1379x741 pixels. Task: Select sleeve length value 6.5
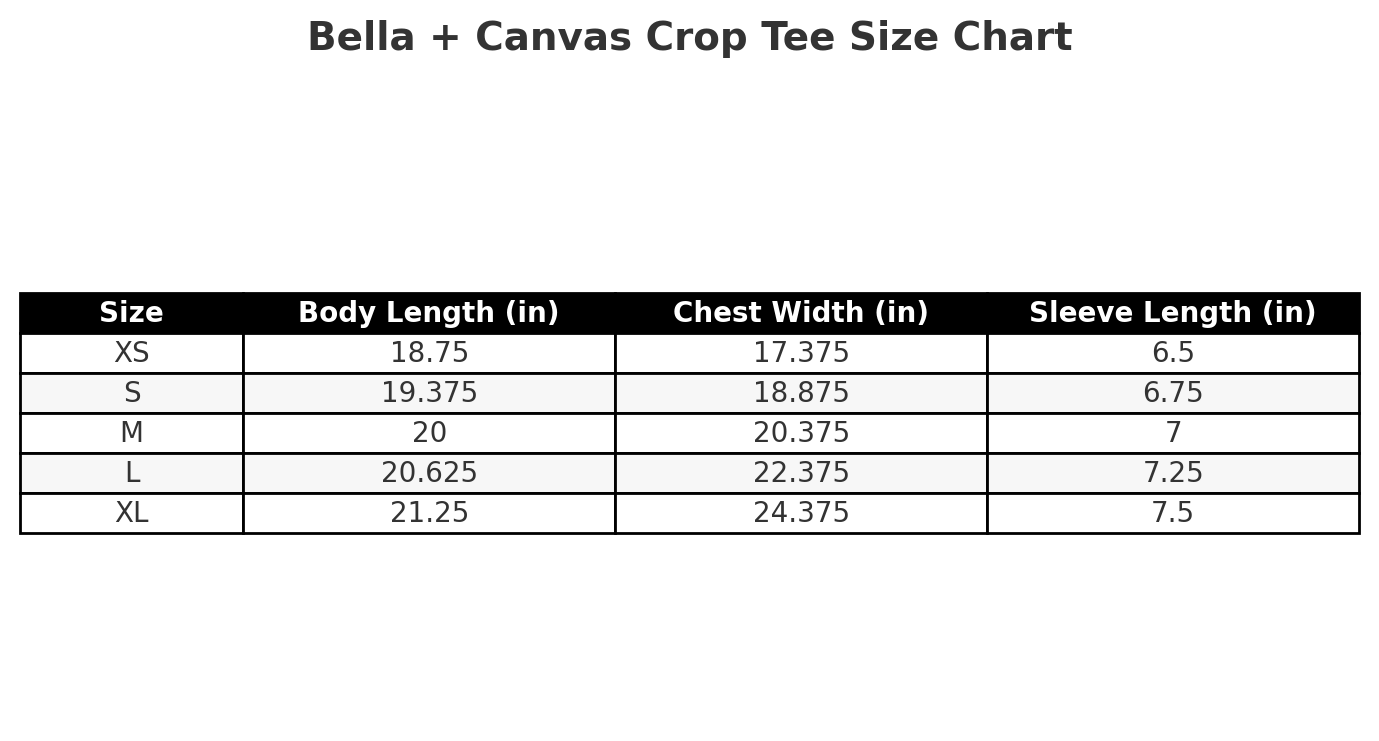1173,353
